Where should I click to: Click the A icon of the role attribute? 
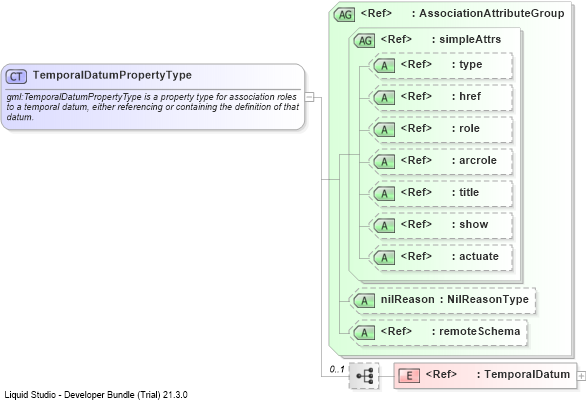tap(384, 130)
